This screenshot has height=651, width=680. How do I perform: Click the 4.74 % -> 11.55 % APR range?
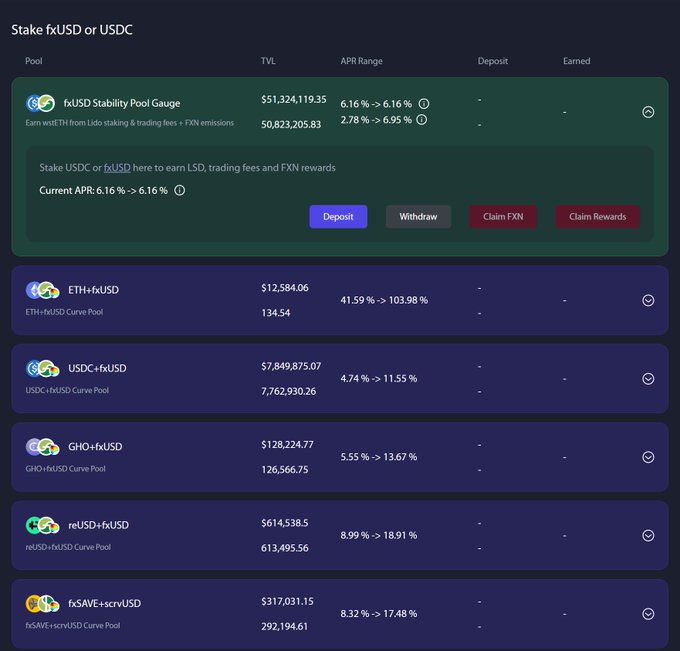click(379, 379)
